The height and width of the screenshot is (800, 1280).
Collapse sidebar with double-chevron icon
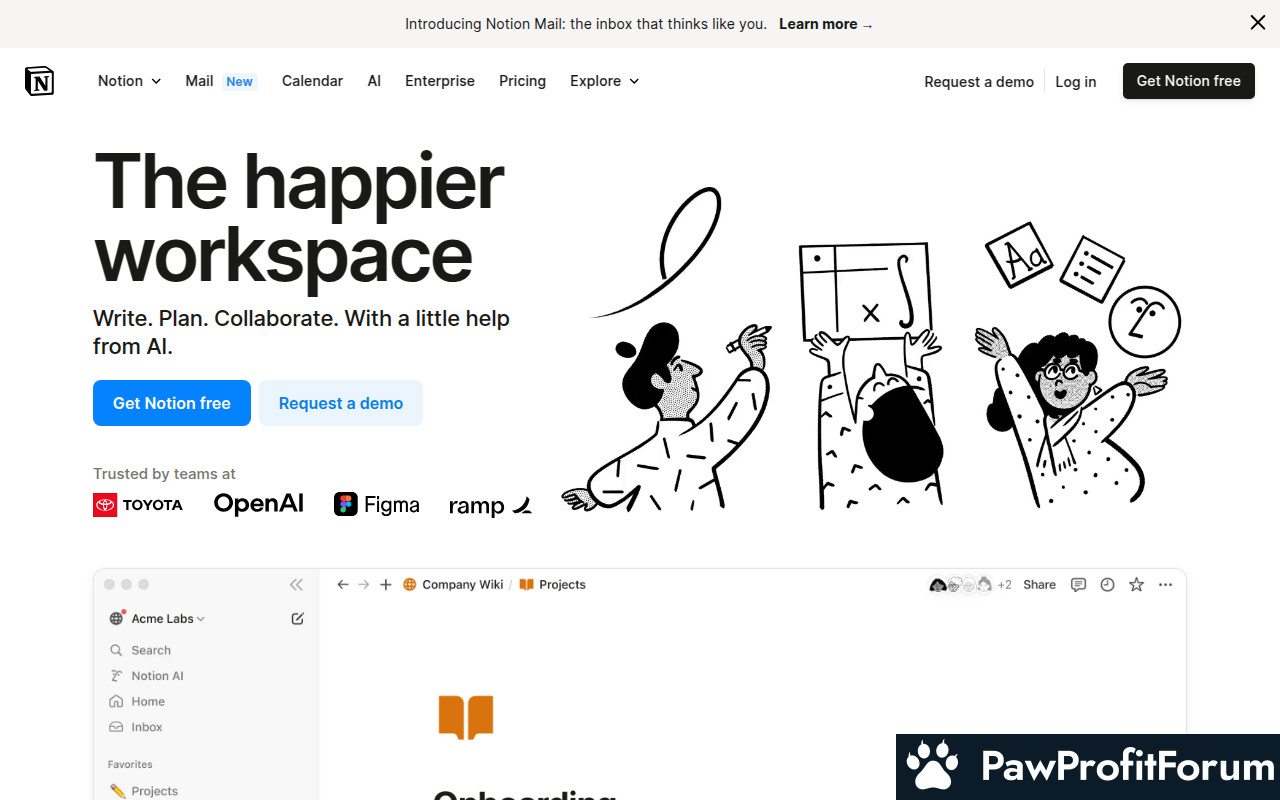point(296,585)
